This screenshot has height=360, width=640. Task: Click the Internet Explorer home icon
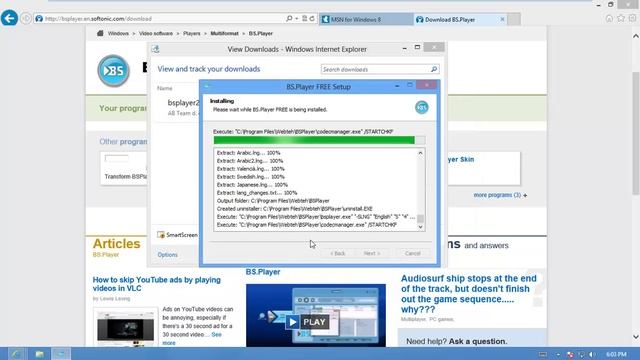pos(609,18)
